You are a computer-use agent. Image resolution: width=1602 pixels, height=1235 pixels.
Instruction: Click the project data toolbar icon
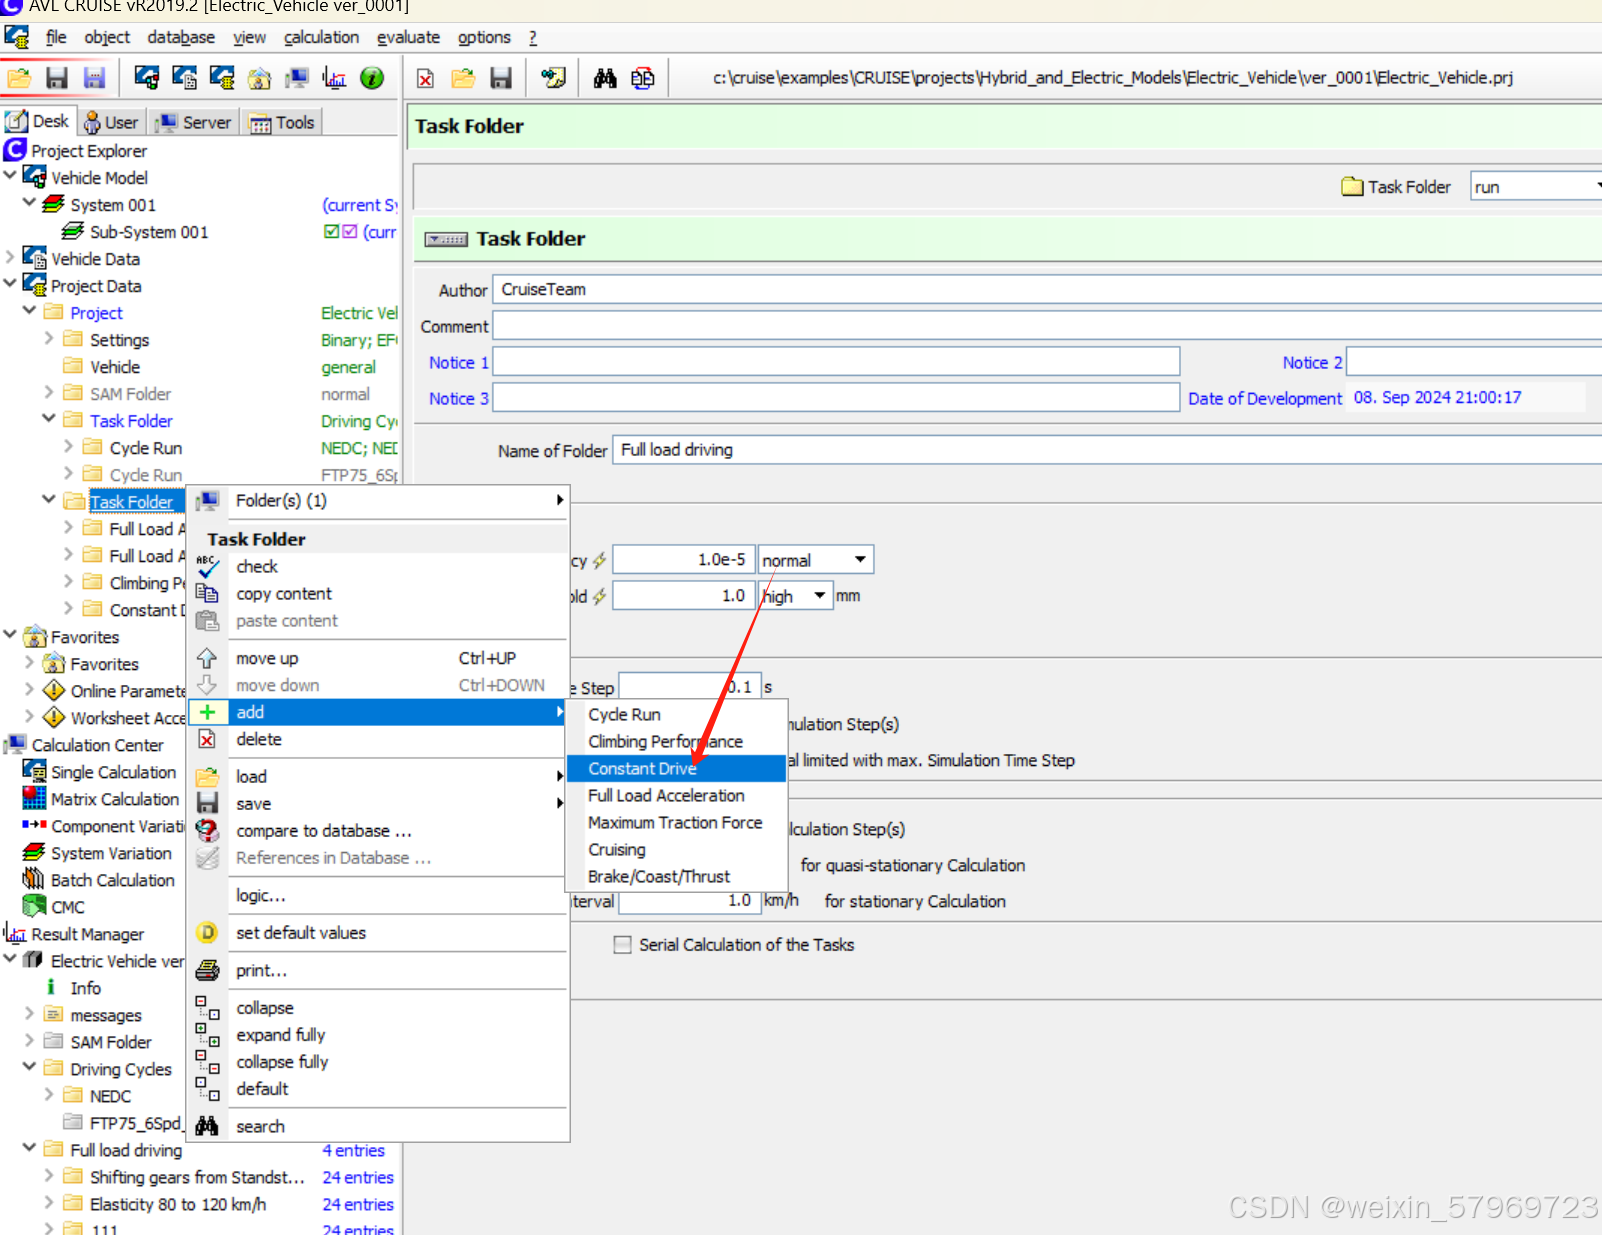[x=222, y=77]
